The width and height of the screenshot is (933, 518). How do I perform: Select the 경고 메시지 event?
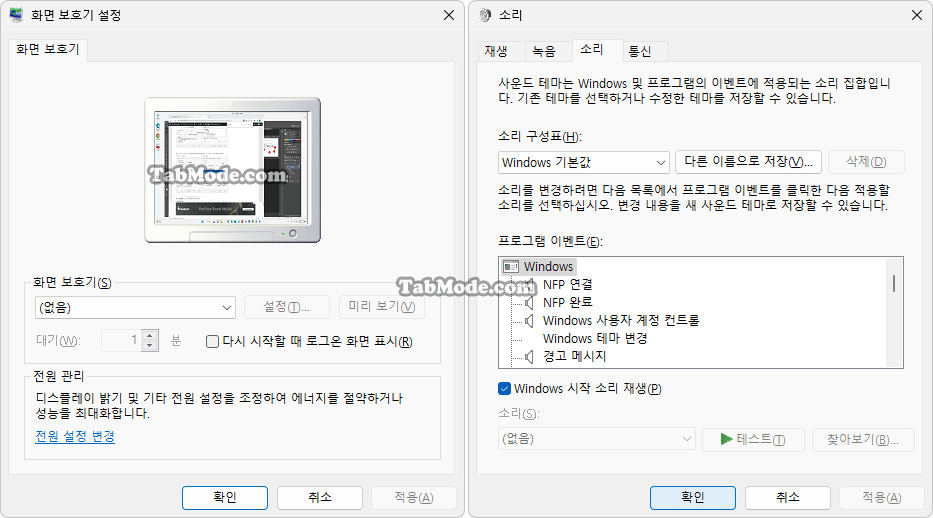(574, 356)
